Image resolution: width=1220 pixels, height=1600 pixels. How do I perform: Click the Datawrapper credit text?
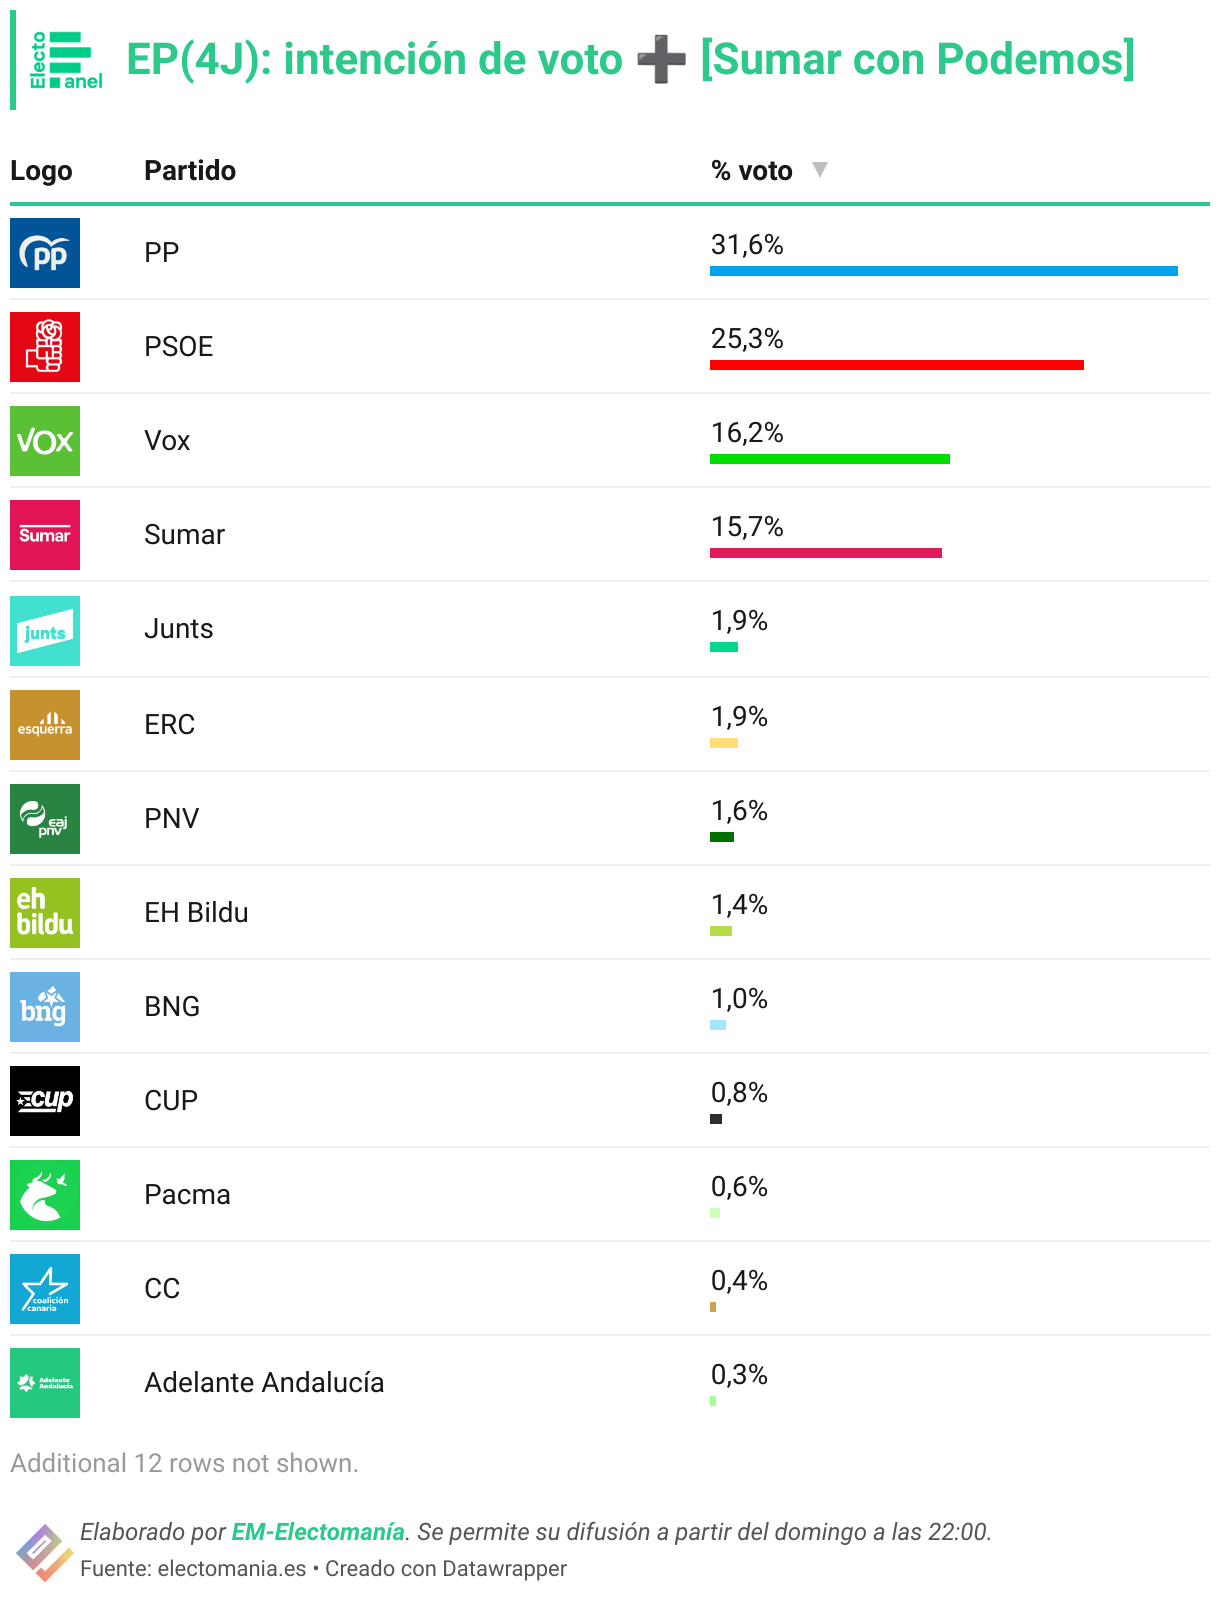coord(445,1568)
